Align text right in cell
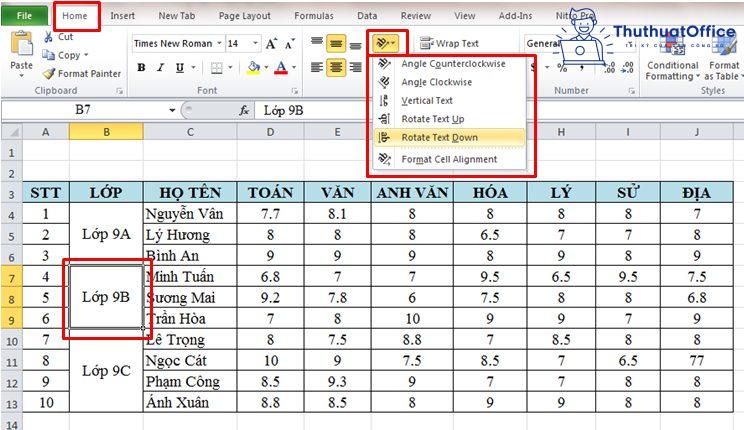744x430 pixels. 355,67
